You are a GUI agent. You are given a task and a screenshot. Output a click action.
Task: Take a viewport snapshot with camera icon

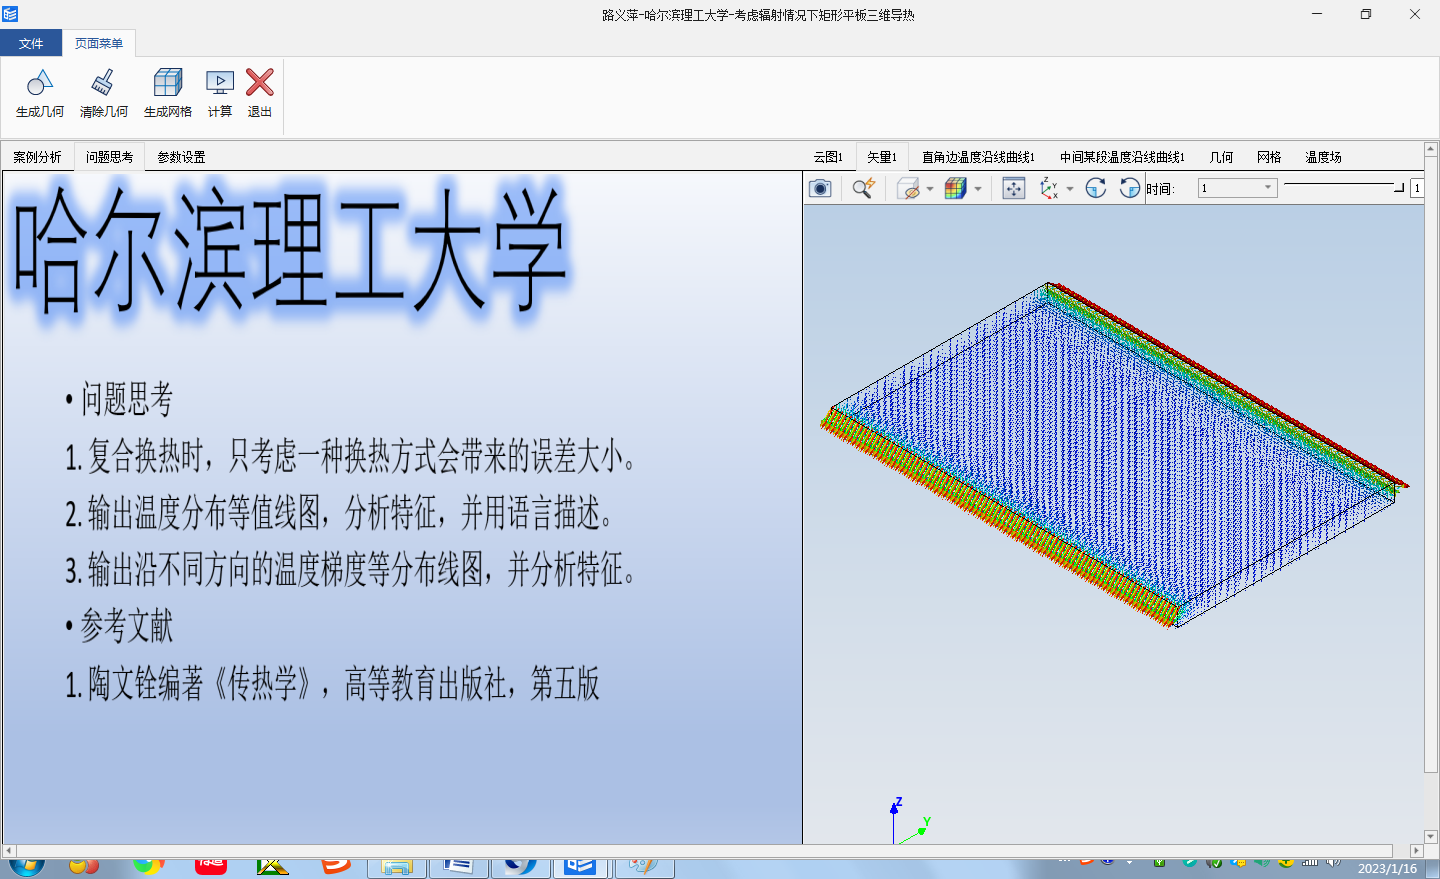coord(820,188)
